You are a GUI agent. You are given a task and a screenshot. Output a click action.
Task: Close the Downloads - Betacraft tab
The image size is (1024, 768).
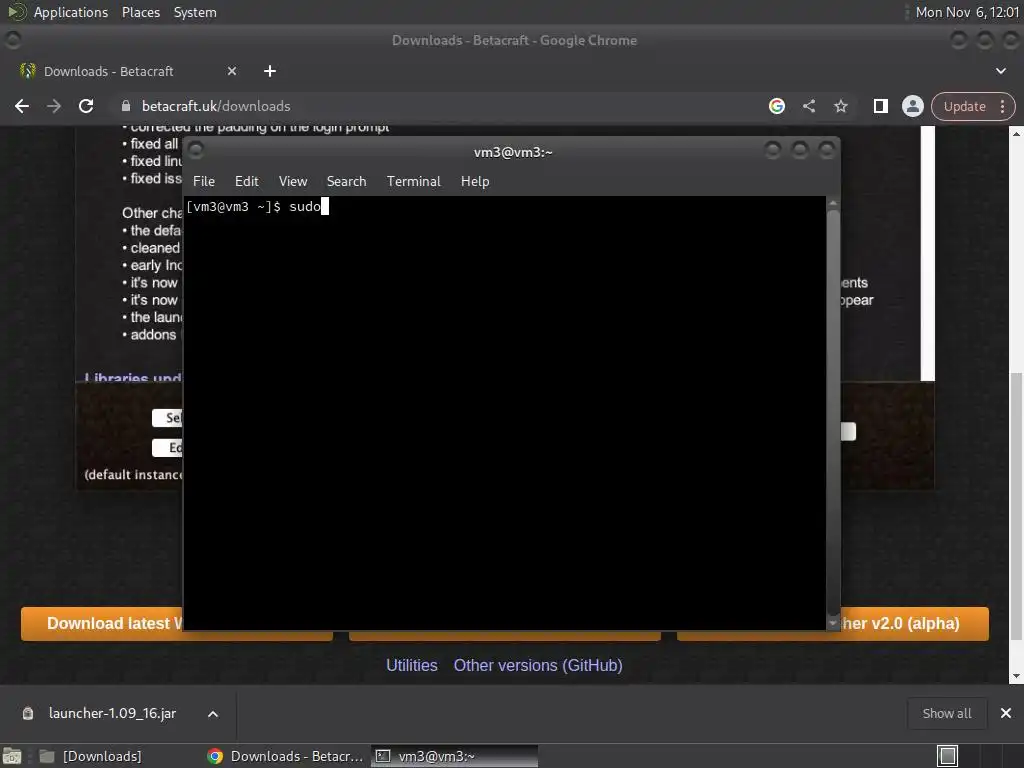[232, 71]
